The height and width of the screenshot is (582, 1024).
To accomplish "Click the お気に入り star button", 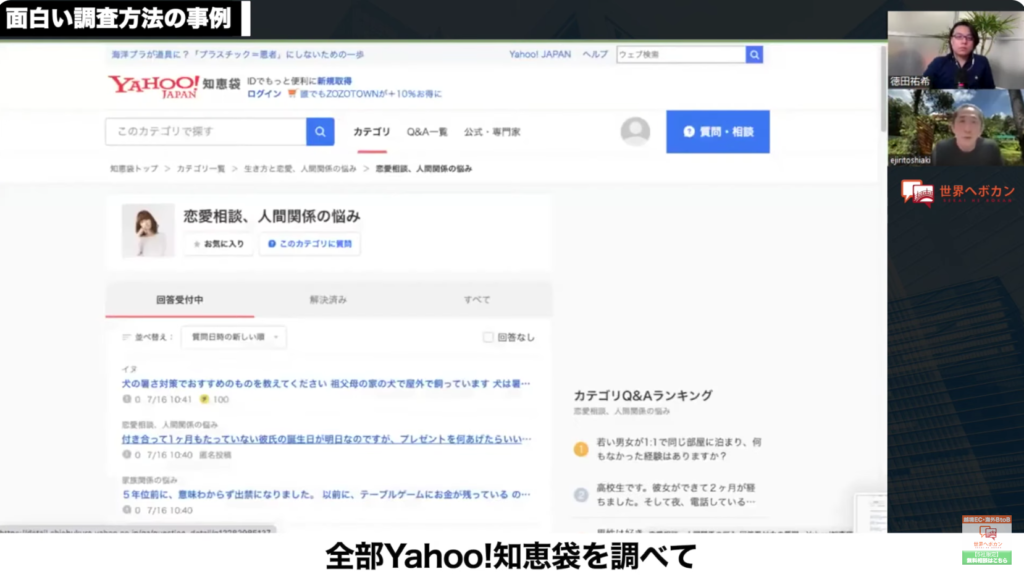I will click(x=218, y=244).
